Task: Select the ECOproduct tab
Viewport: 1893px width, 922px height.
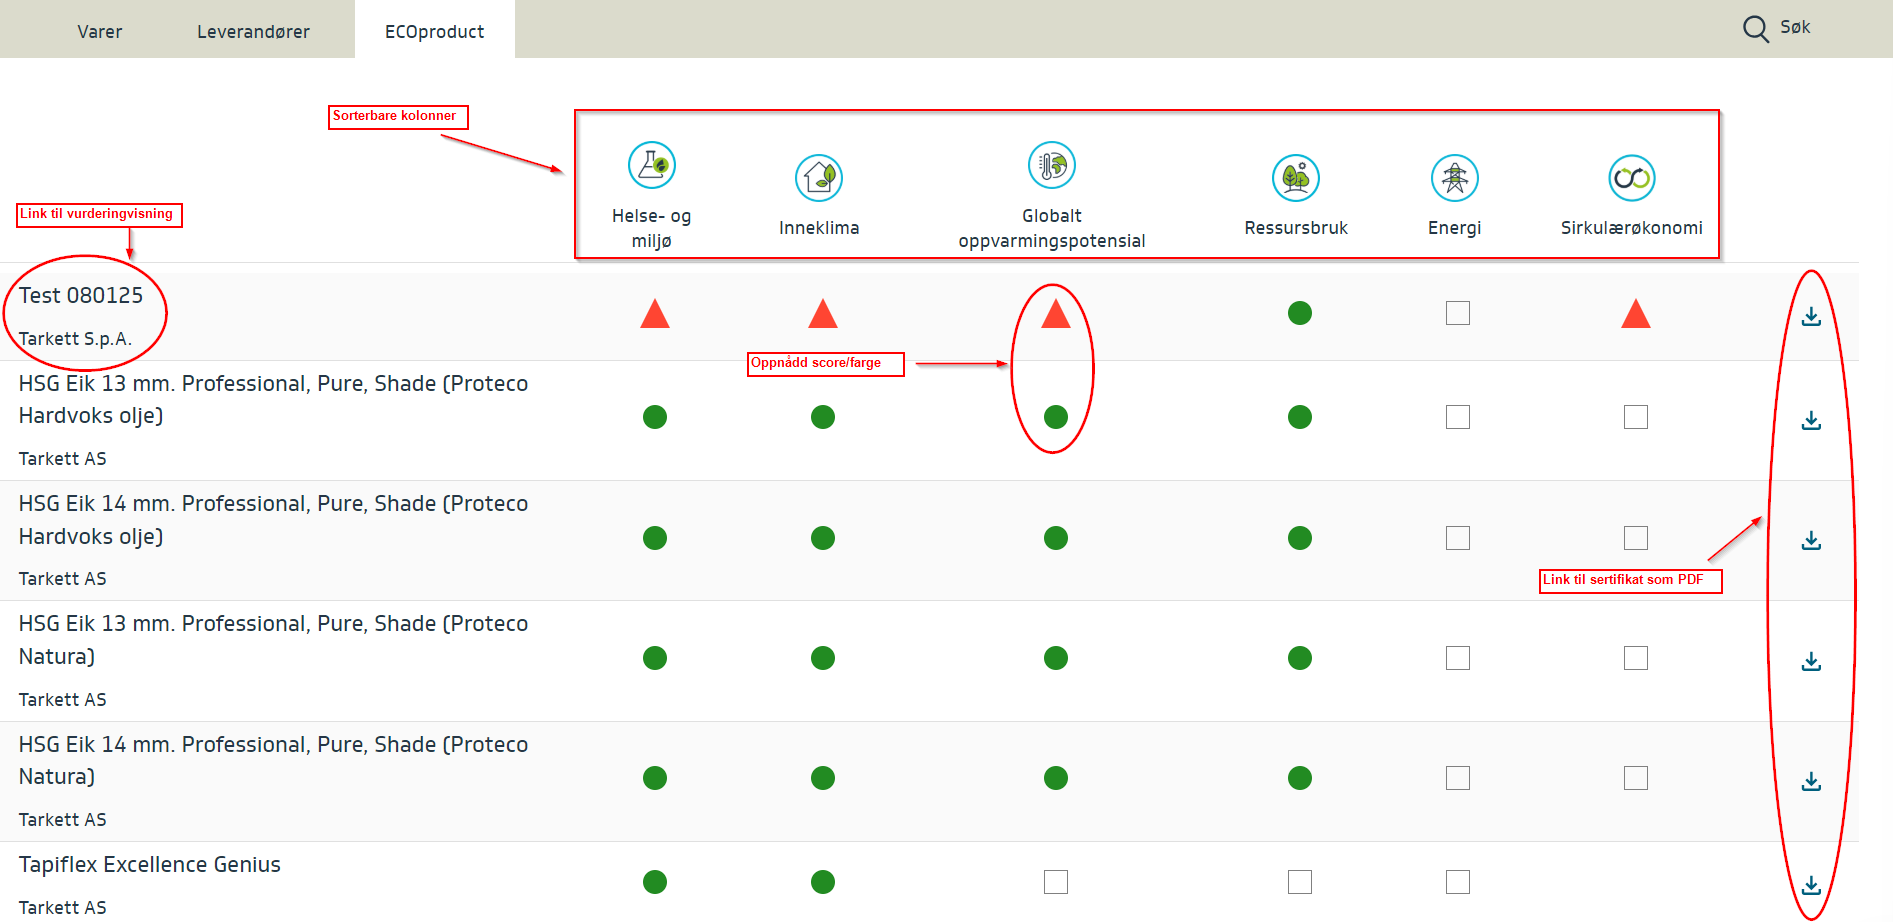Action: pos(434,32)
